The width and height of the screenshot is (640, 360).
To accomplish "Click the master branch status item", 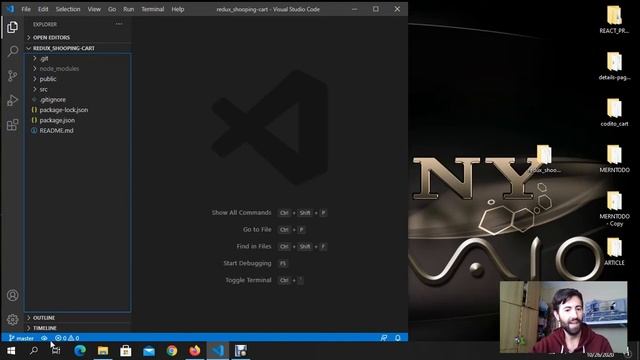I will click(x=21, y=338).
